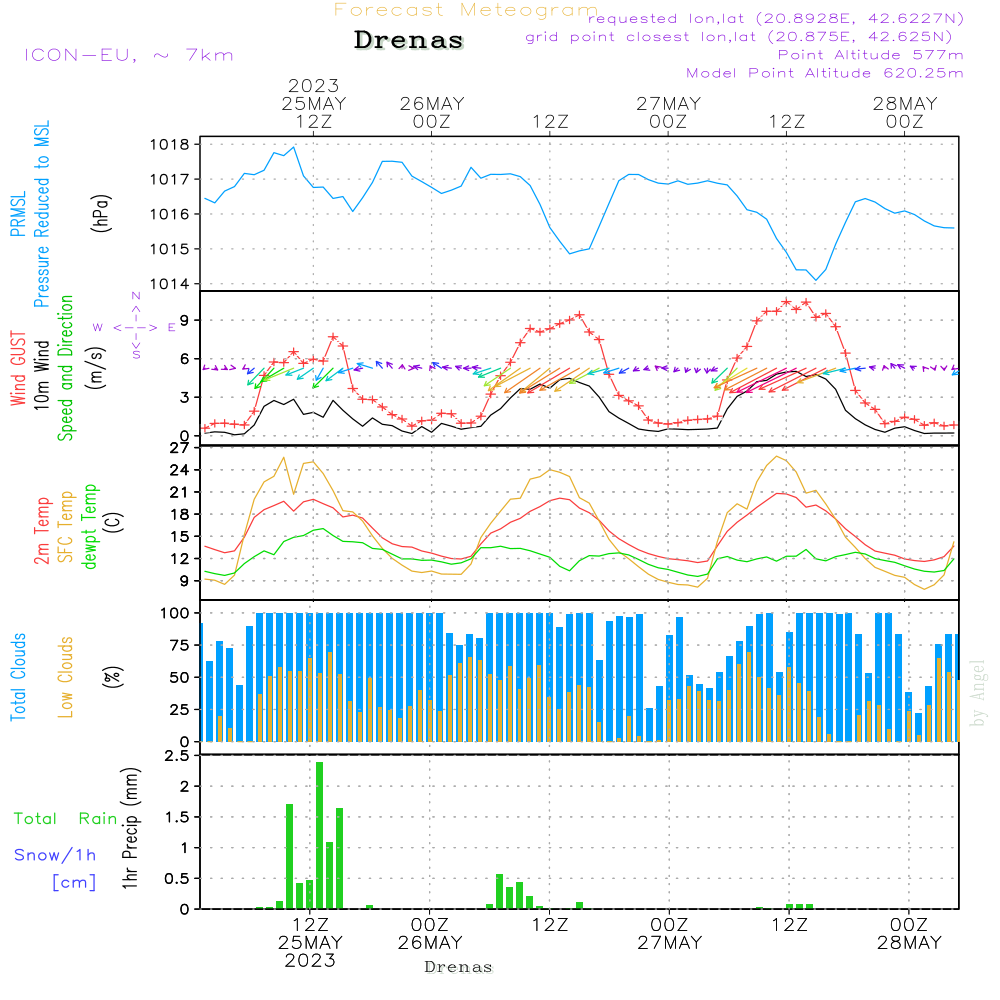Viewport: 1000px width, 1000px height.
Task: Click the tallest green rain bar
Action: (x=320, y=835)
